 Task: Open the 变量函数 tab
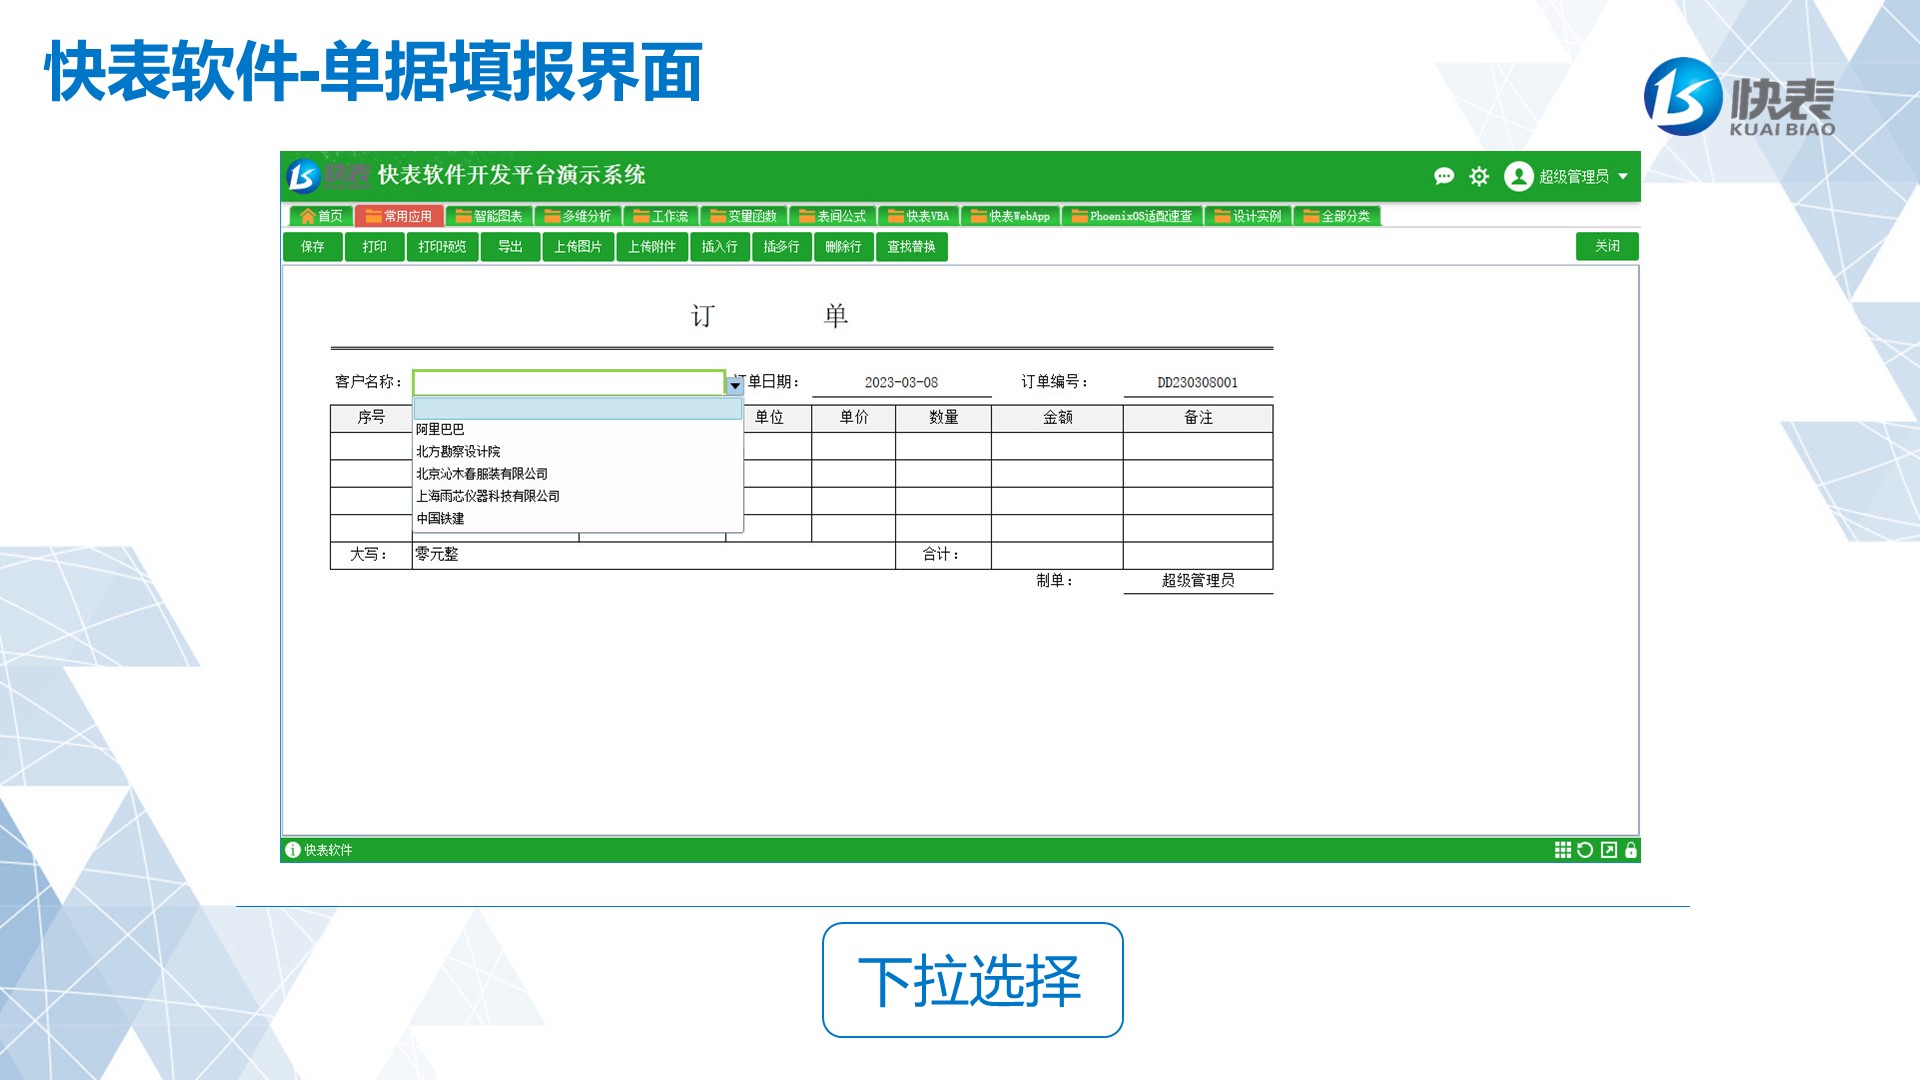click(743, 216)
